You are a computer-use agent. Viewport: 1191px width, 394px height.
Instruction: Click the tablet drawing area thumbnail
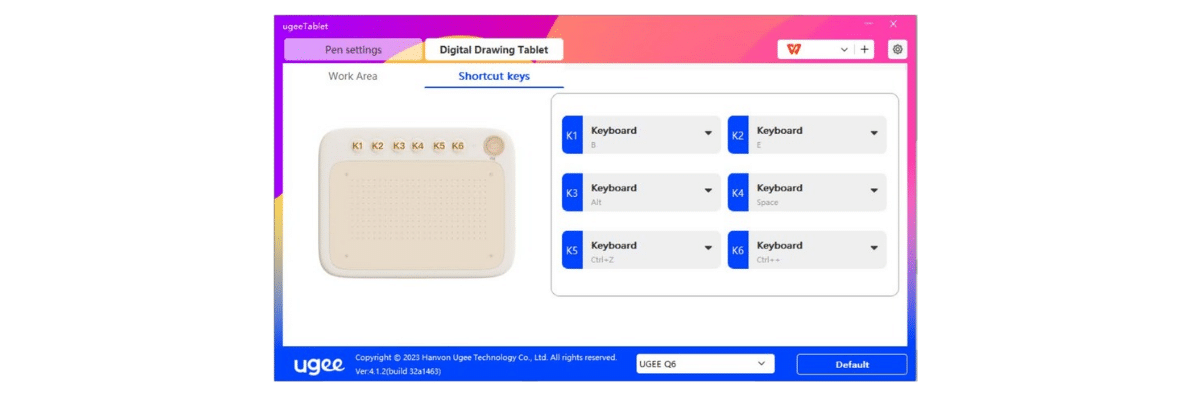415,214
